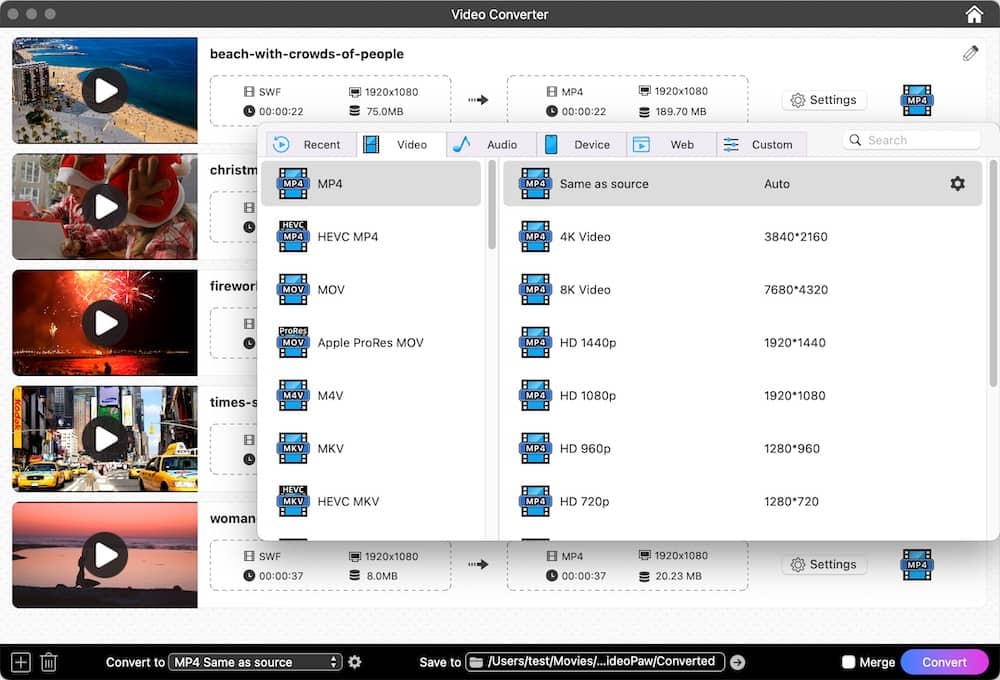Play the fireworks video thumbnail
The image size is (1000, 680).
(104, 322)
